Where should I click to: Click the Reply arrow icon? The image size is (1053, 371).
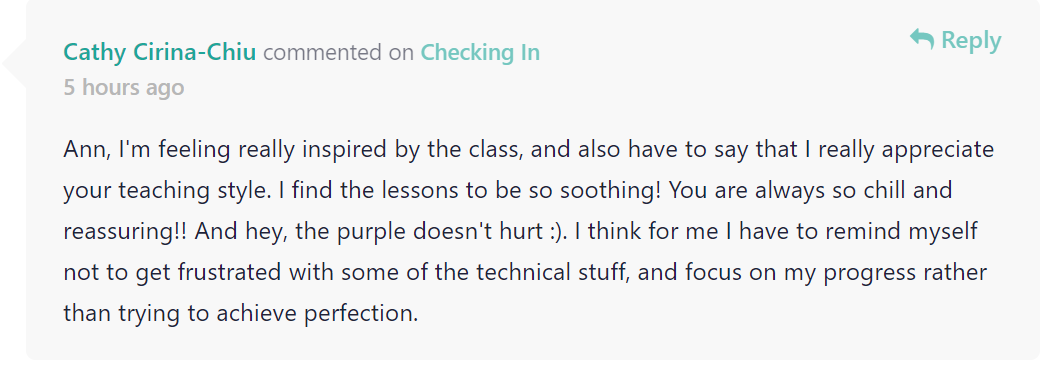coord(921,39)
